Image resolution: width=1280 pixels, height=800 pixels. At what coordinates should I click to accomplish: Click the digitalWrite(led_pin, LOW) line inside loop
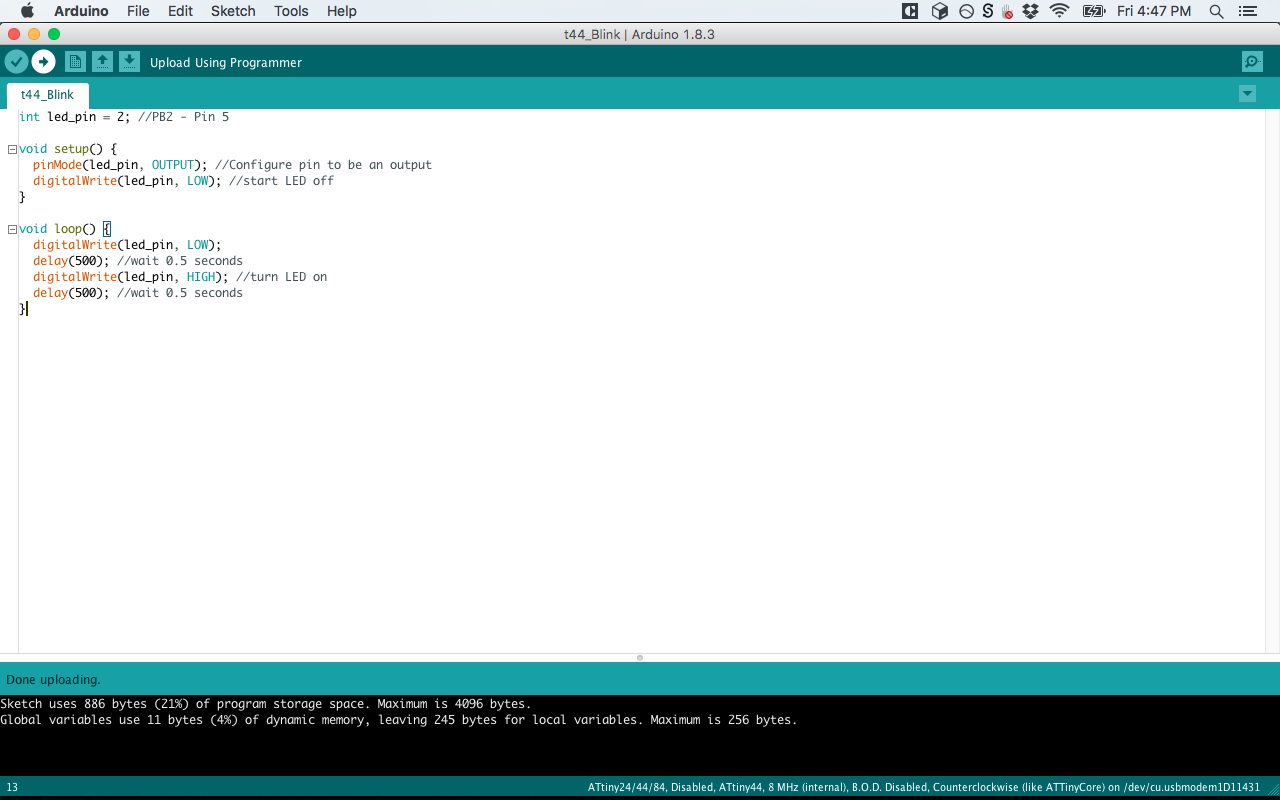(x=127, y=245)
